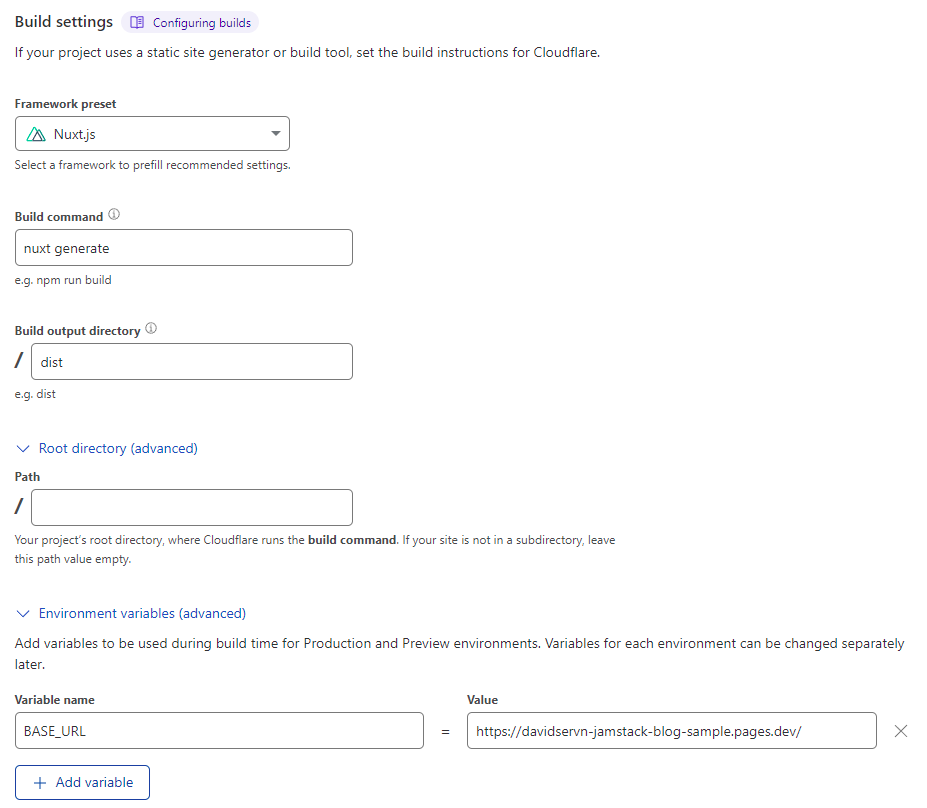The height and width of the screenshot is (808, 927).
Task: Click the chevron beside Environment variables (advanced)
Action: [22, 612]
